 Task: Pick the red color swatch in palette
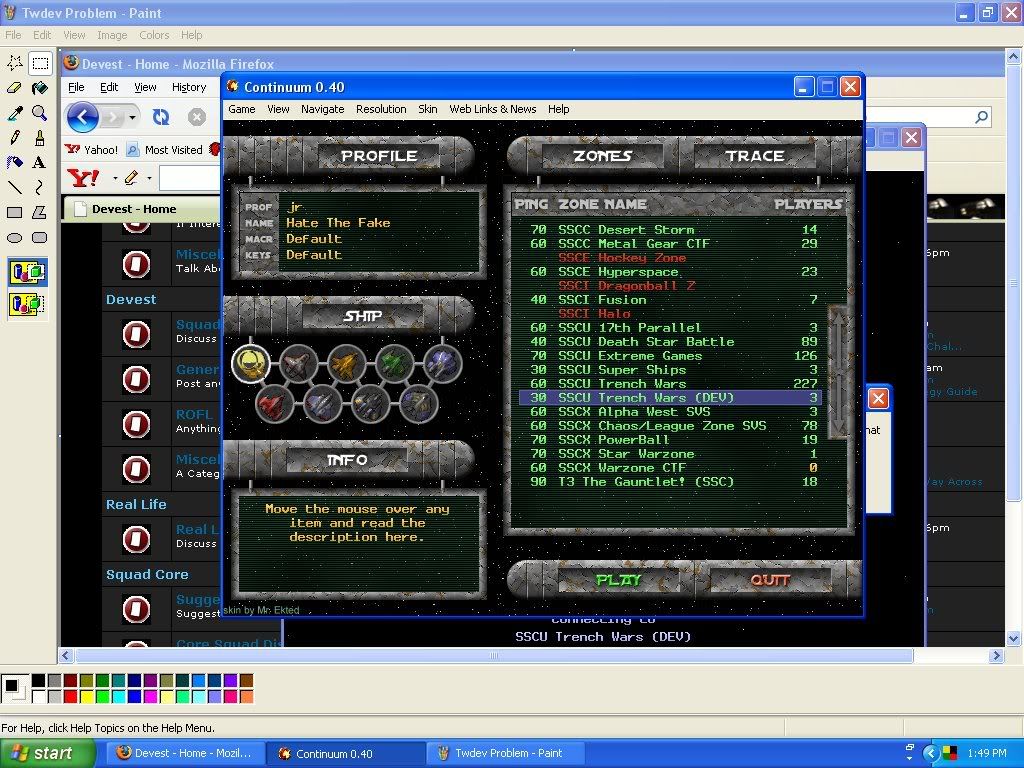(71, 697)
